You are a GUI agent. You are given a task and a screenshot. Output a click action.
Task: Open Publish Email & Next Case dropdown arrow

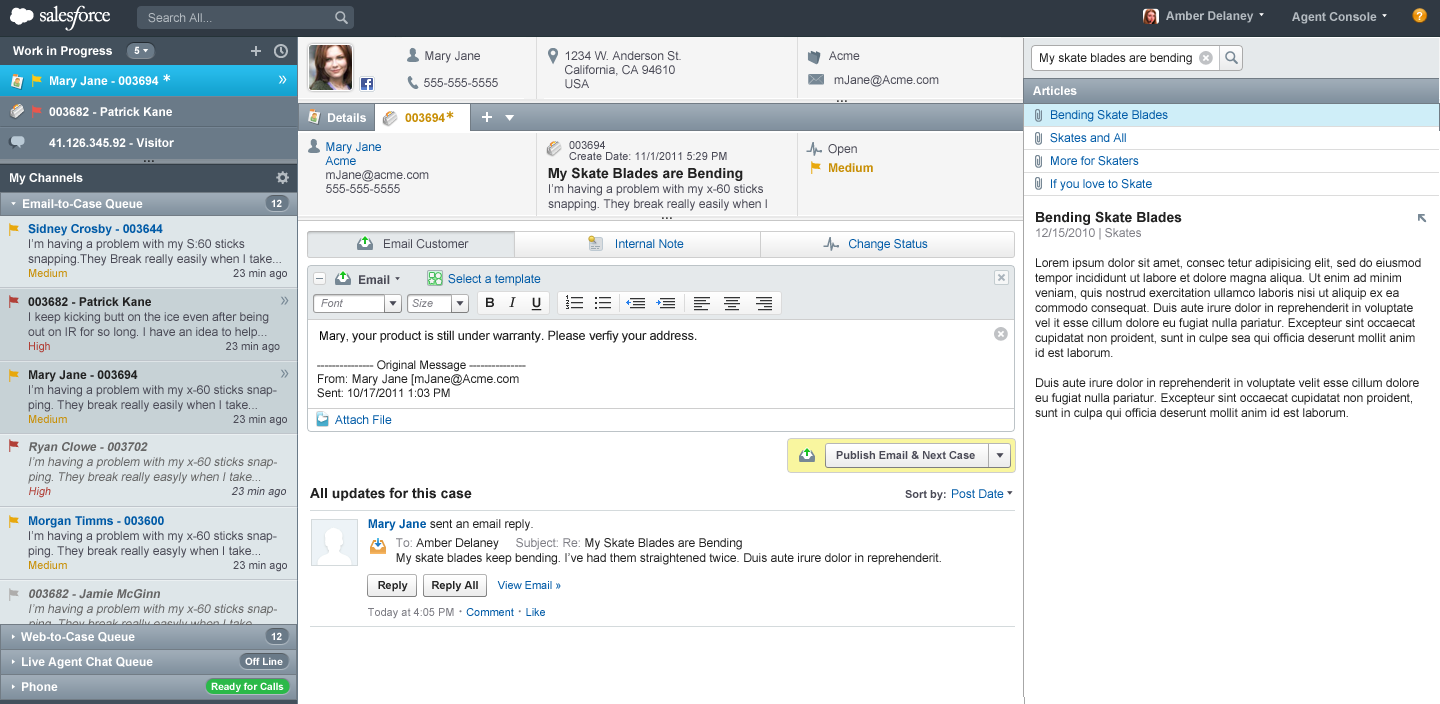click(1000, 455)
